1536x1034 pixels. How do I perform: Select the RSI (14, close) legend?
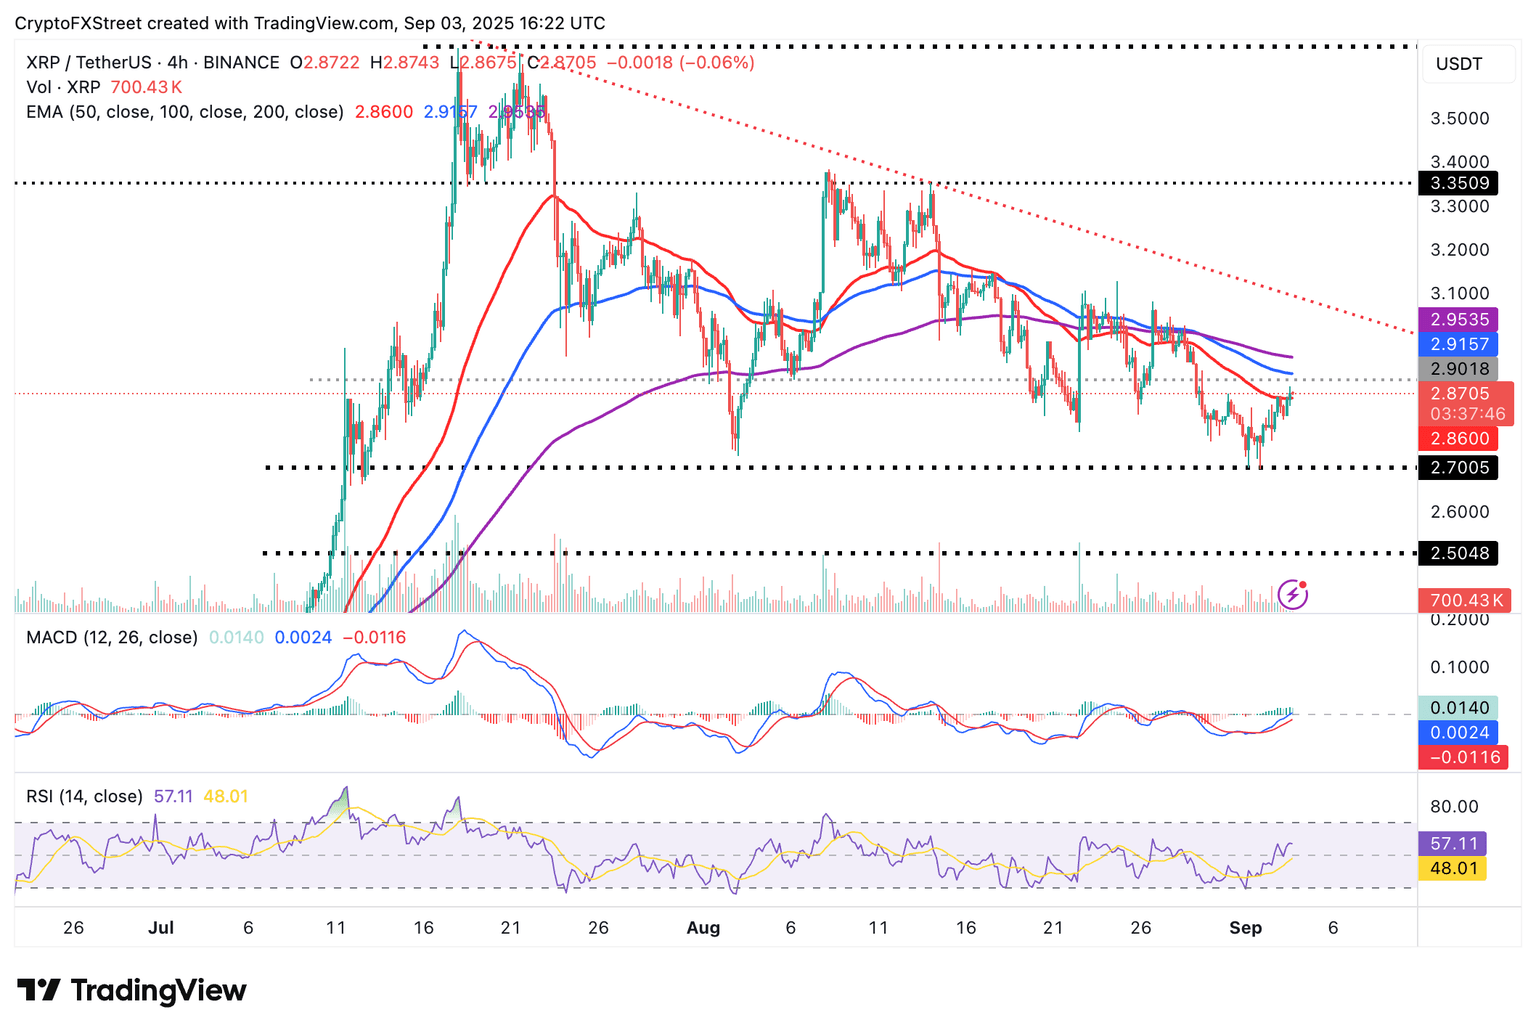[x=84, y=796]
